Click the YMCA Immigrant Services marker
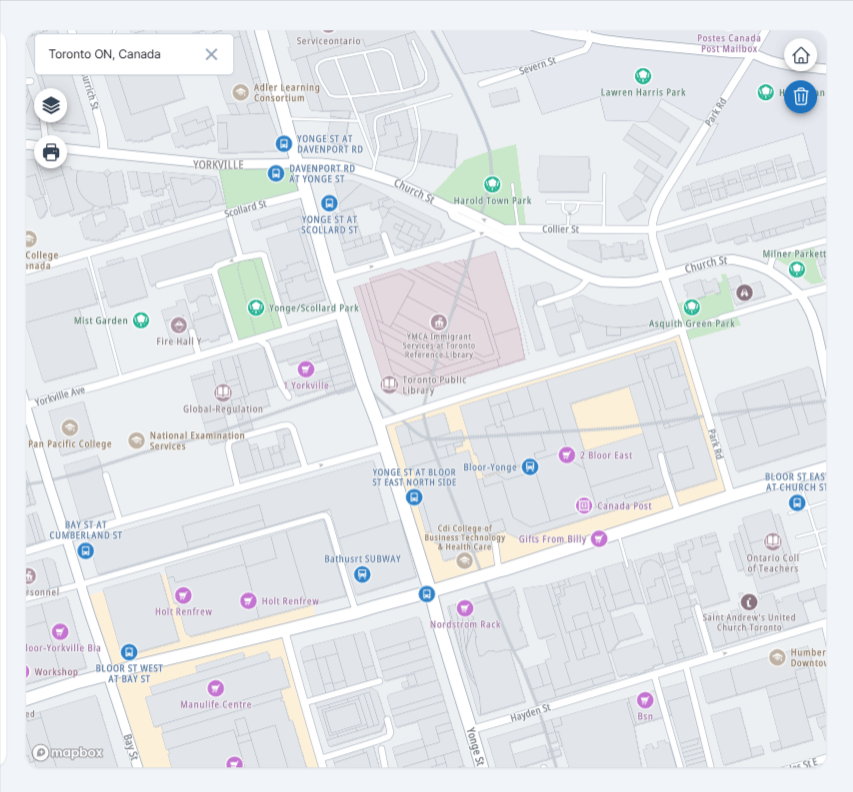The width and height of the screenshot is (853, 792). pyautogui.click(x=438, y=321)
